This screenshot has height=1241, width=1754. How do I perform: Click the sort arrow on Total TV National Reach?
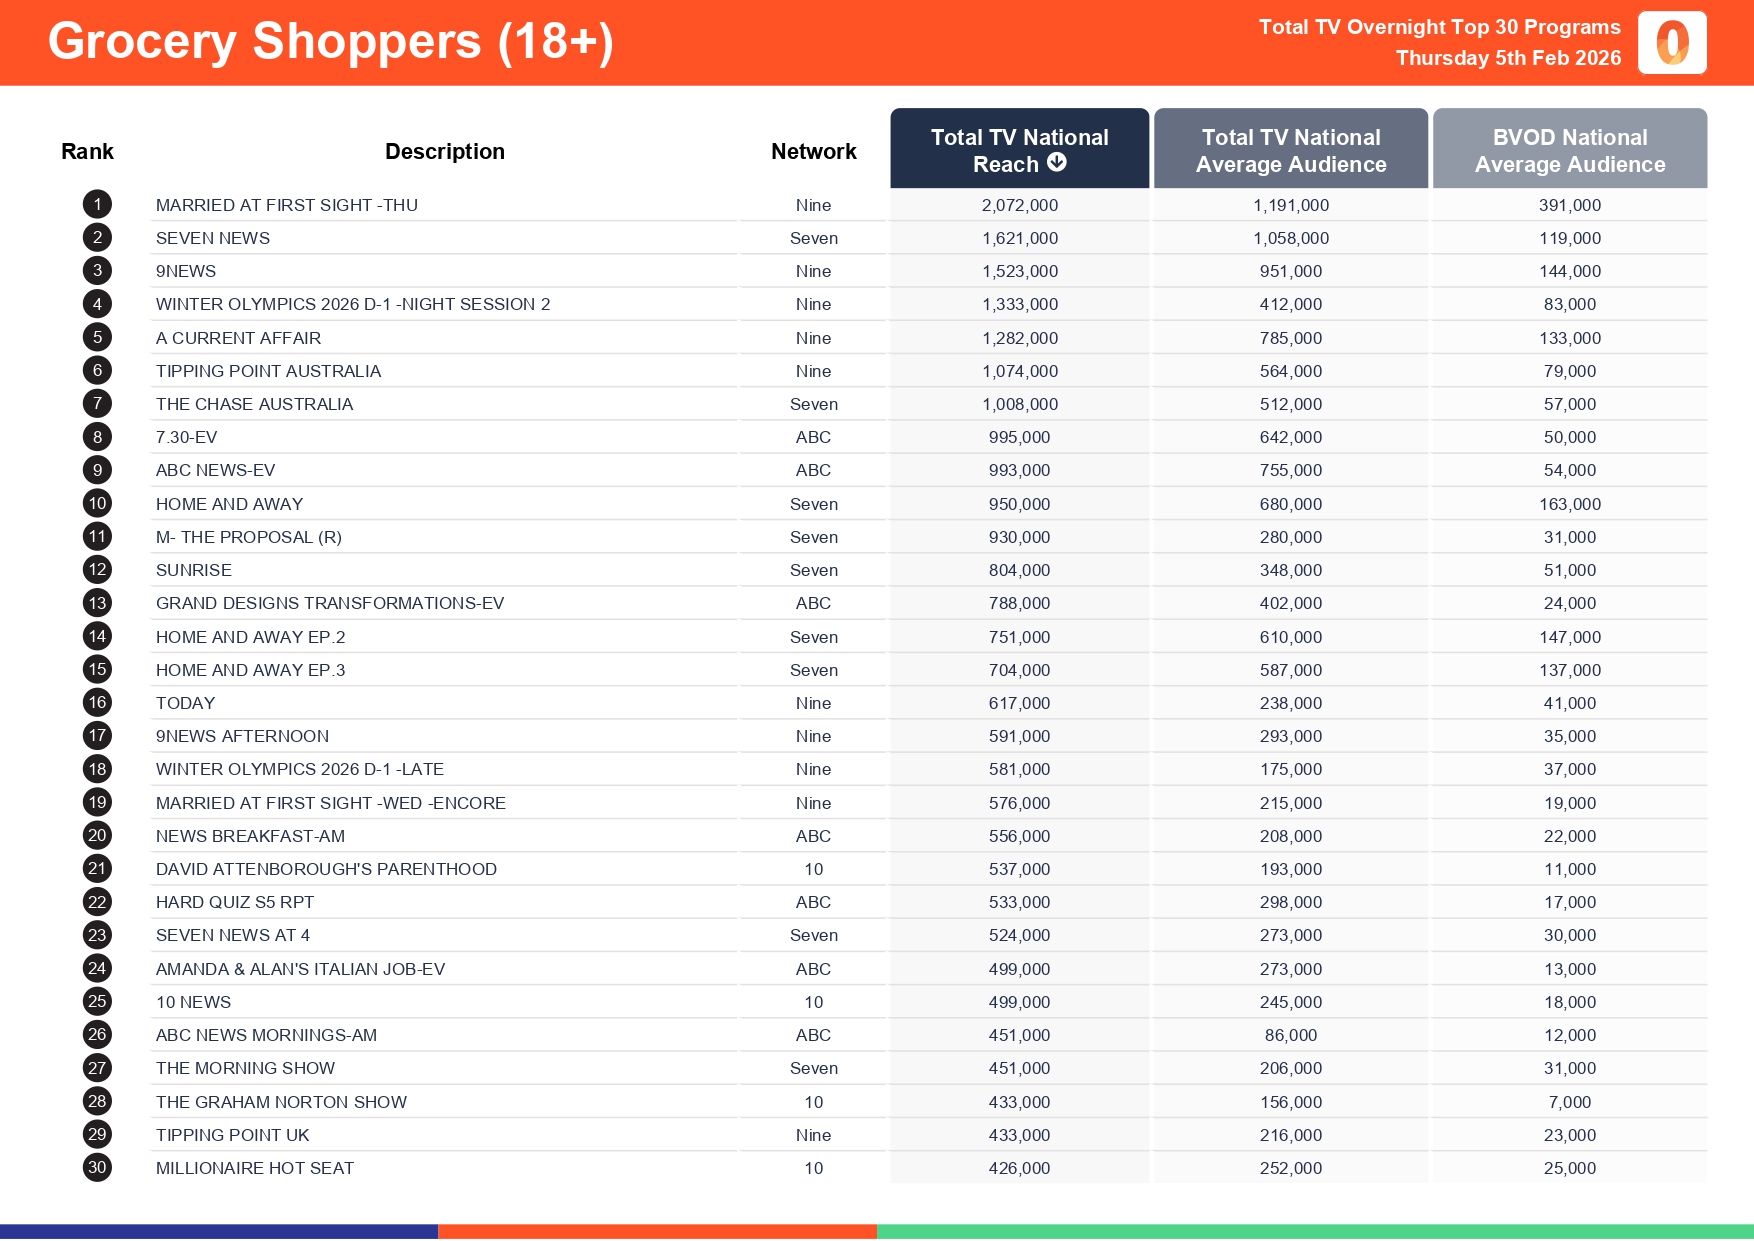pyautogui.click(x=1057, y=163)
